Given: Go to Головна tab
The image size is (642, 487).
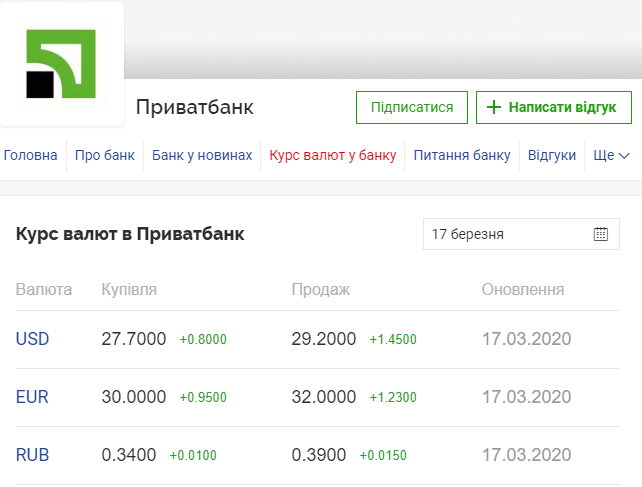Looking at the screenshot, I should (x=31, y=156).
